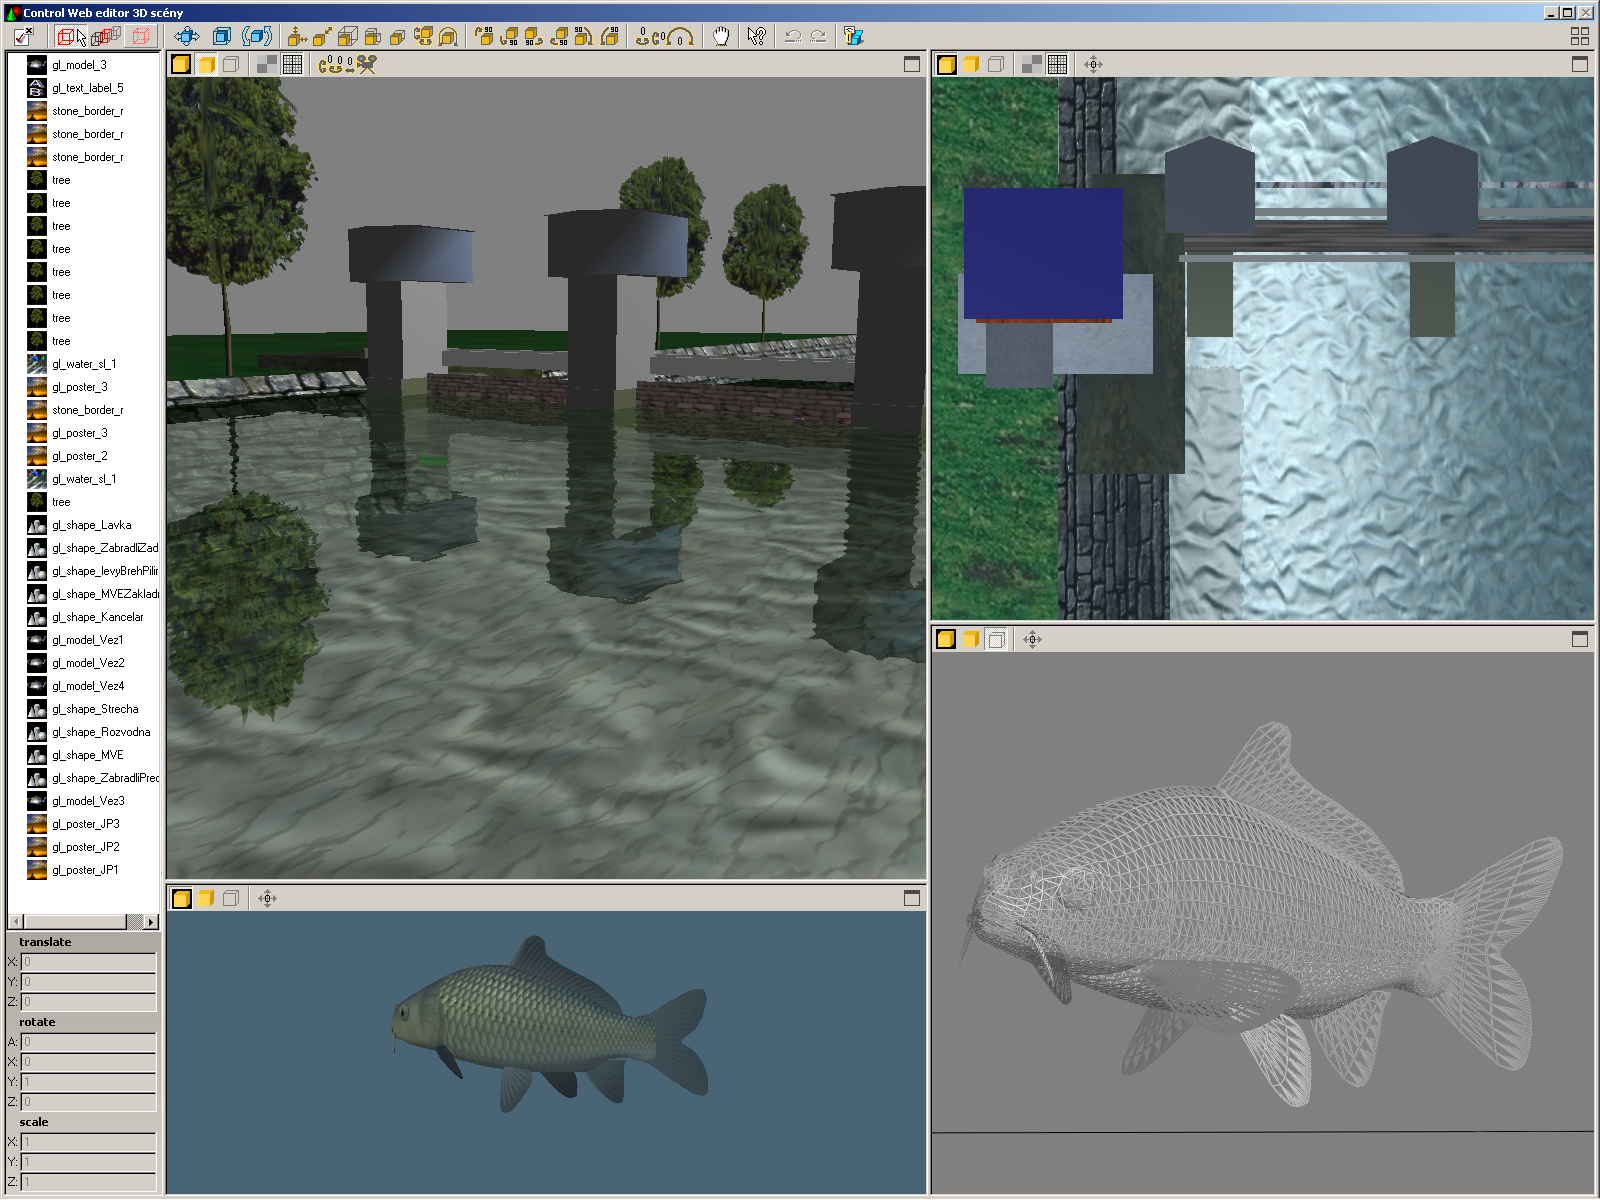This screenshot has width=1600, height=1200.
Task: Maximize the top-left 3D scene viewport
Action: click(912, 64)
